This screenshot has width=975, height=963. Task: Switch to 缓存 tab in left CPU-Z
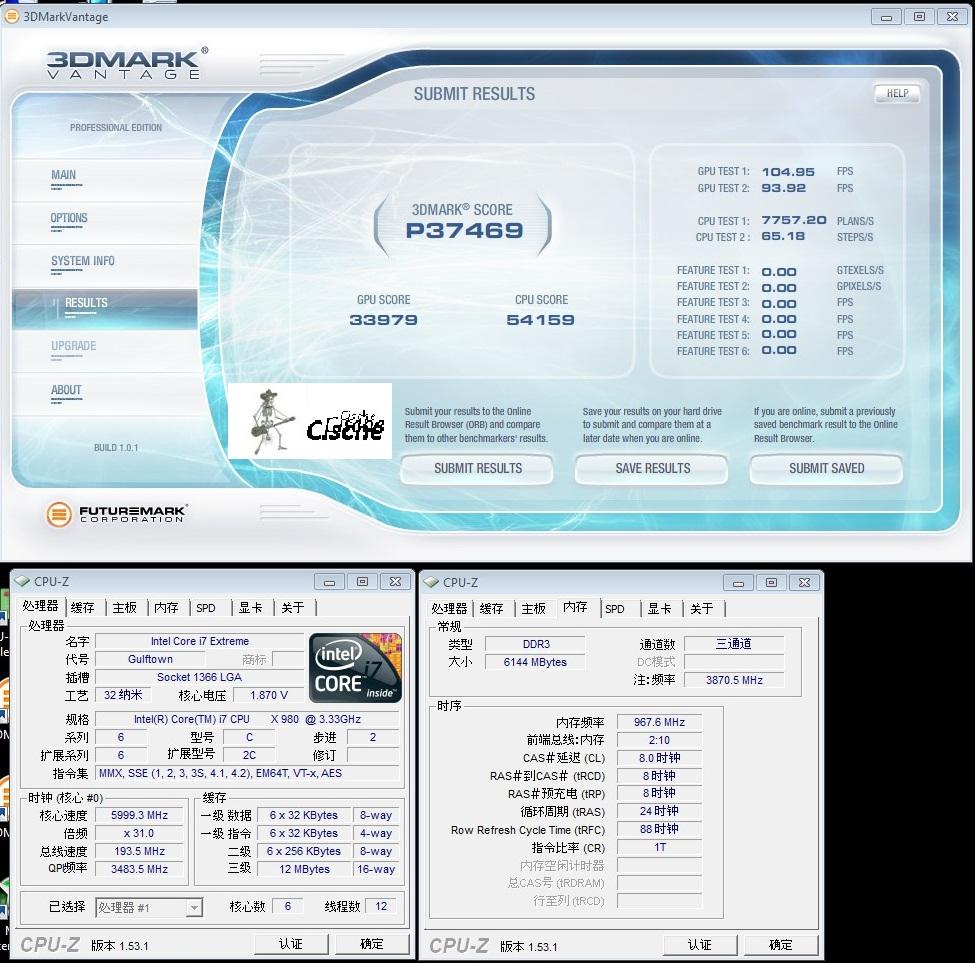(83, 607)
